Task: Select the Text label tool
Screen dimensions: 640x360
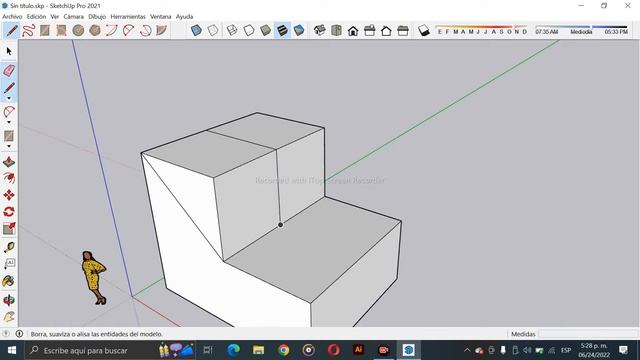Action: 9,264
